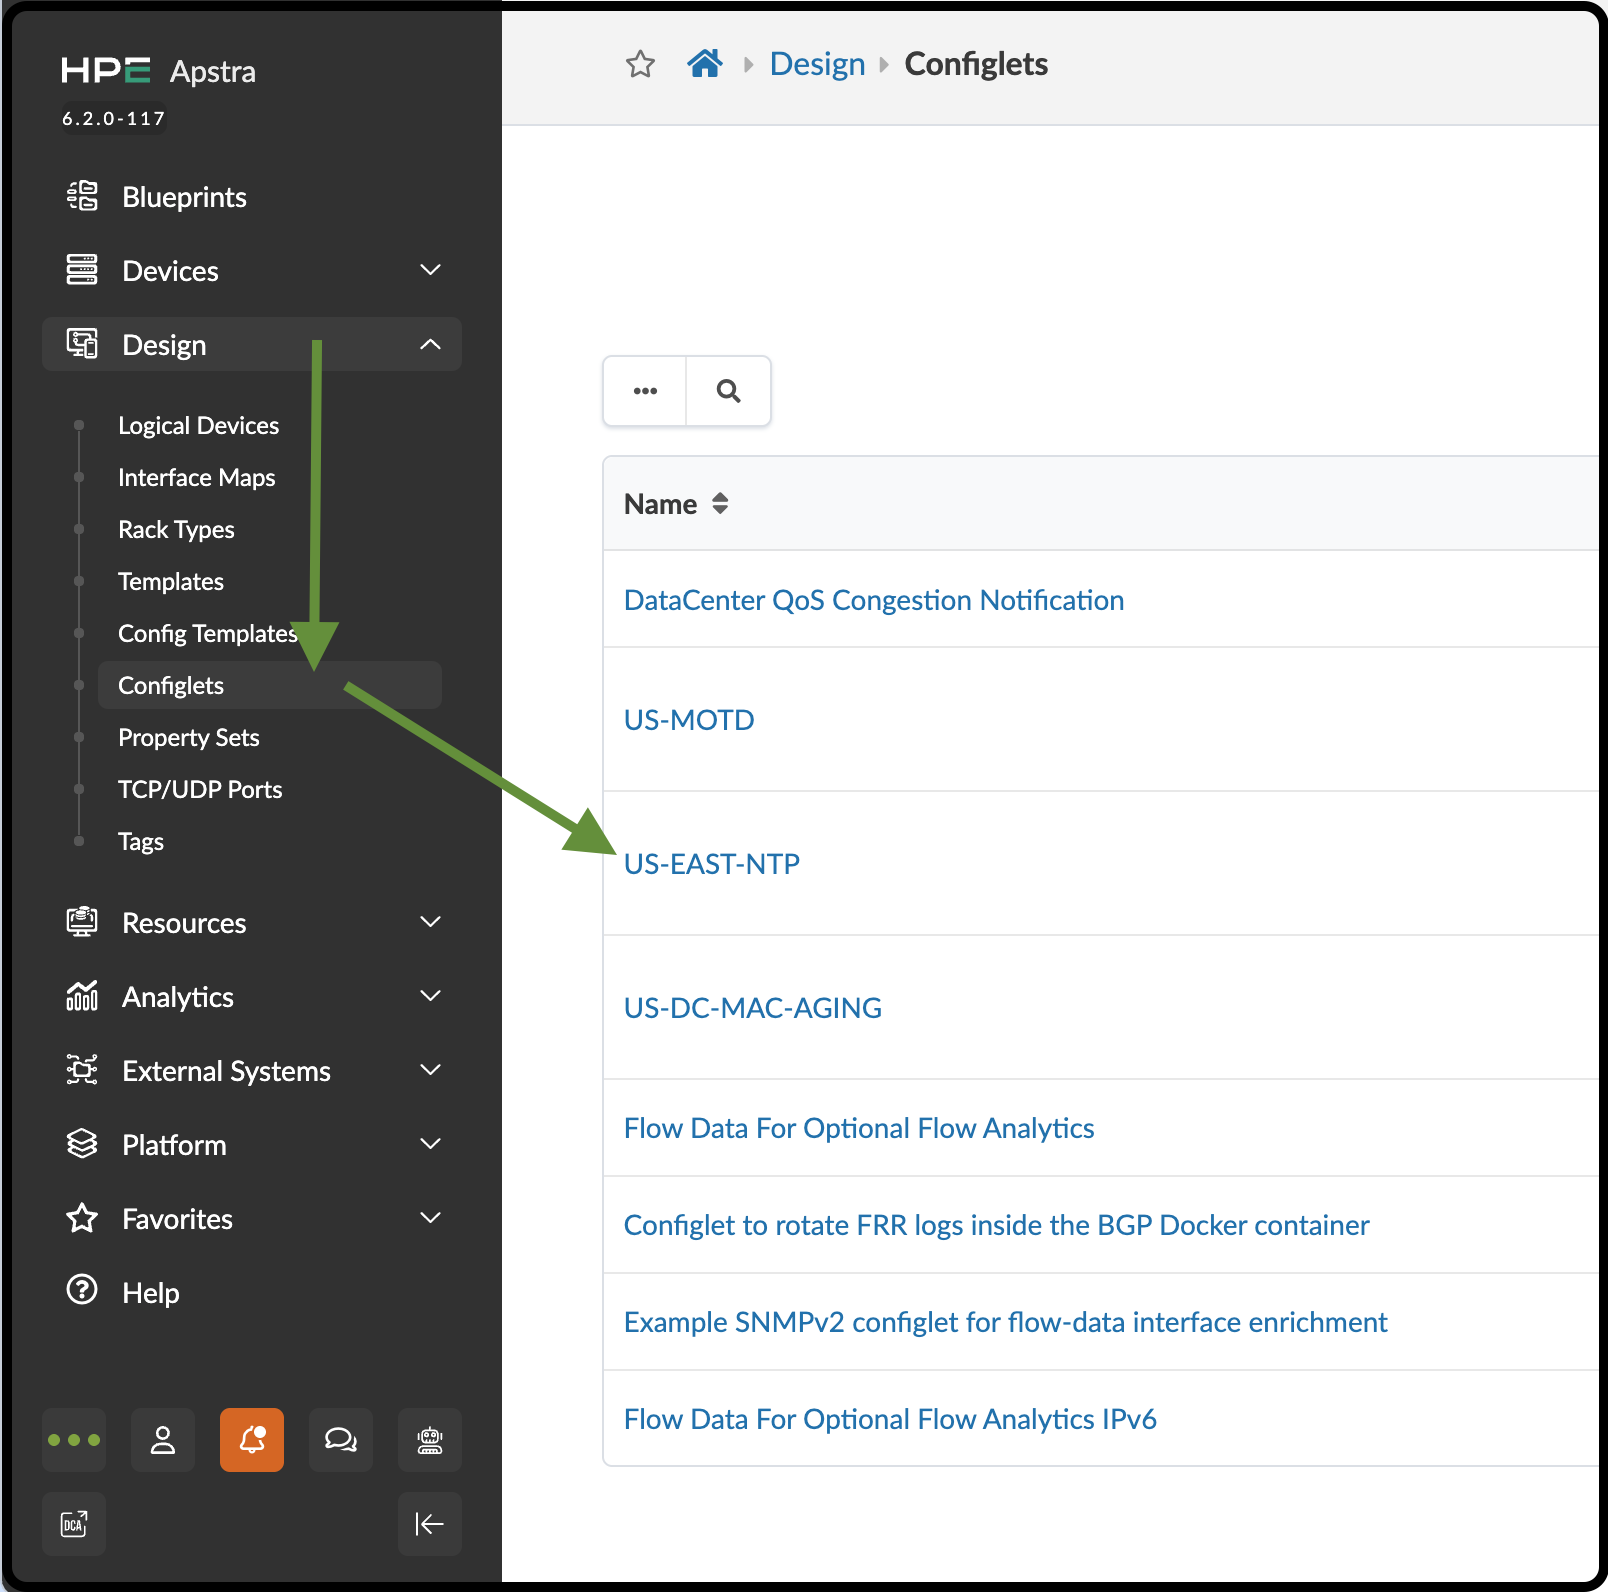
Task: Open the US-DC-MAC-AGING configlet
Action: (x=753, y=1008)
